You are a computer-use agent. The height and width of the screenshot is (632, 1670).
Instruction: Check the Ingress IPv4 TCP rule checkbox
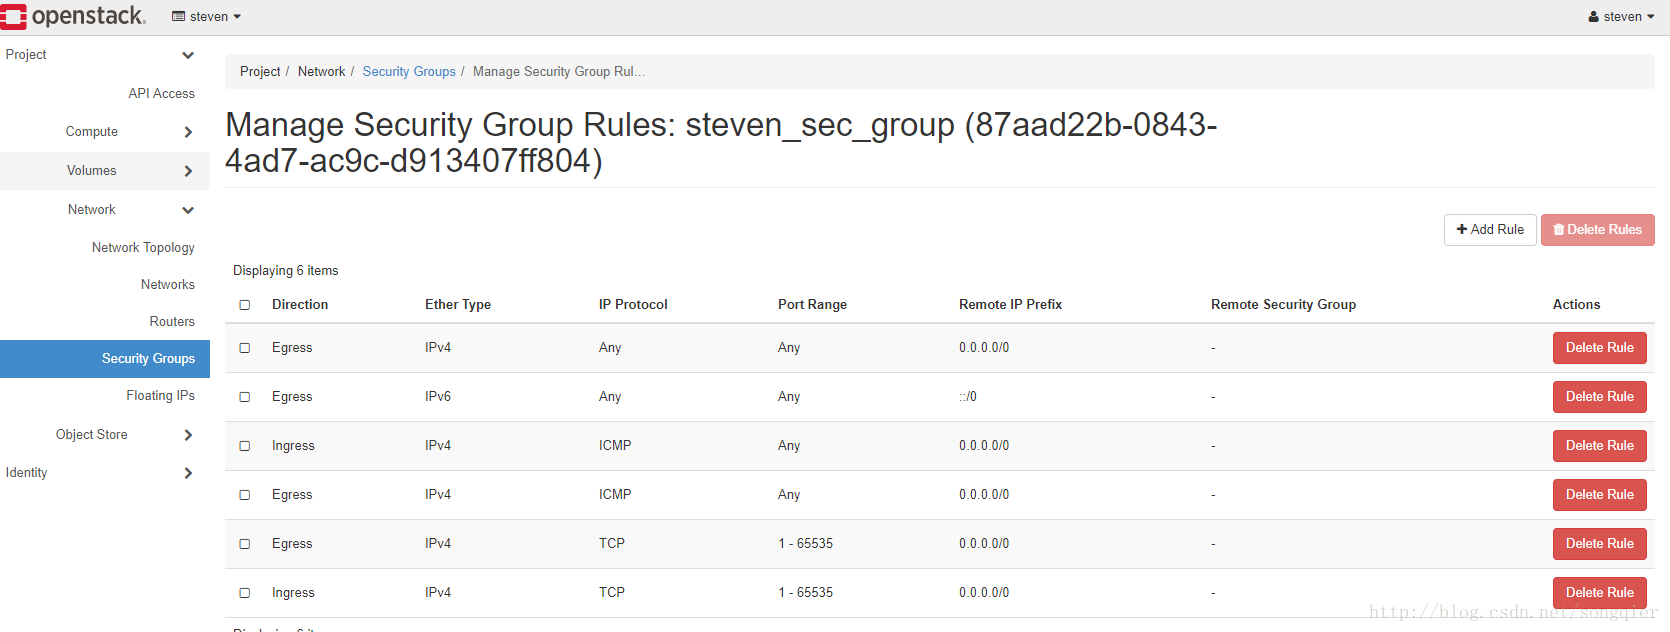click(245, 593)
